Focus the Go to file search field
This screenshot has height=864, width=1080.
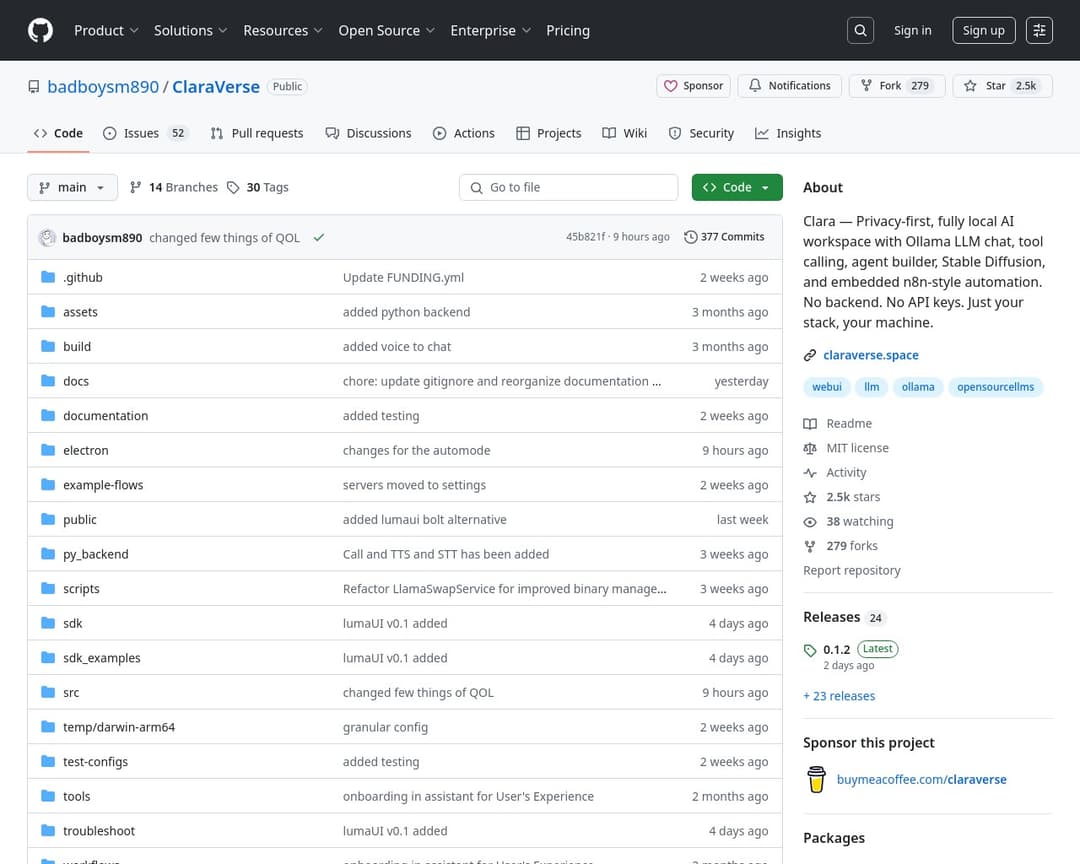[568, 187]
